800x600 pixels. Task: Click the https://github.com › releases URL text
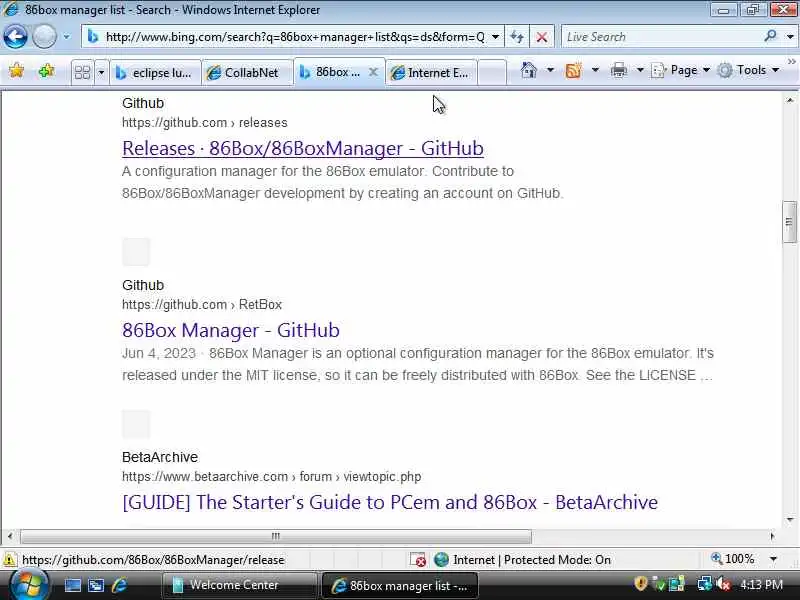205,122
